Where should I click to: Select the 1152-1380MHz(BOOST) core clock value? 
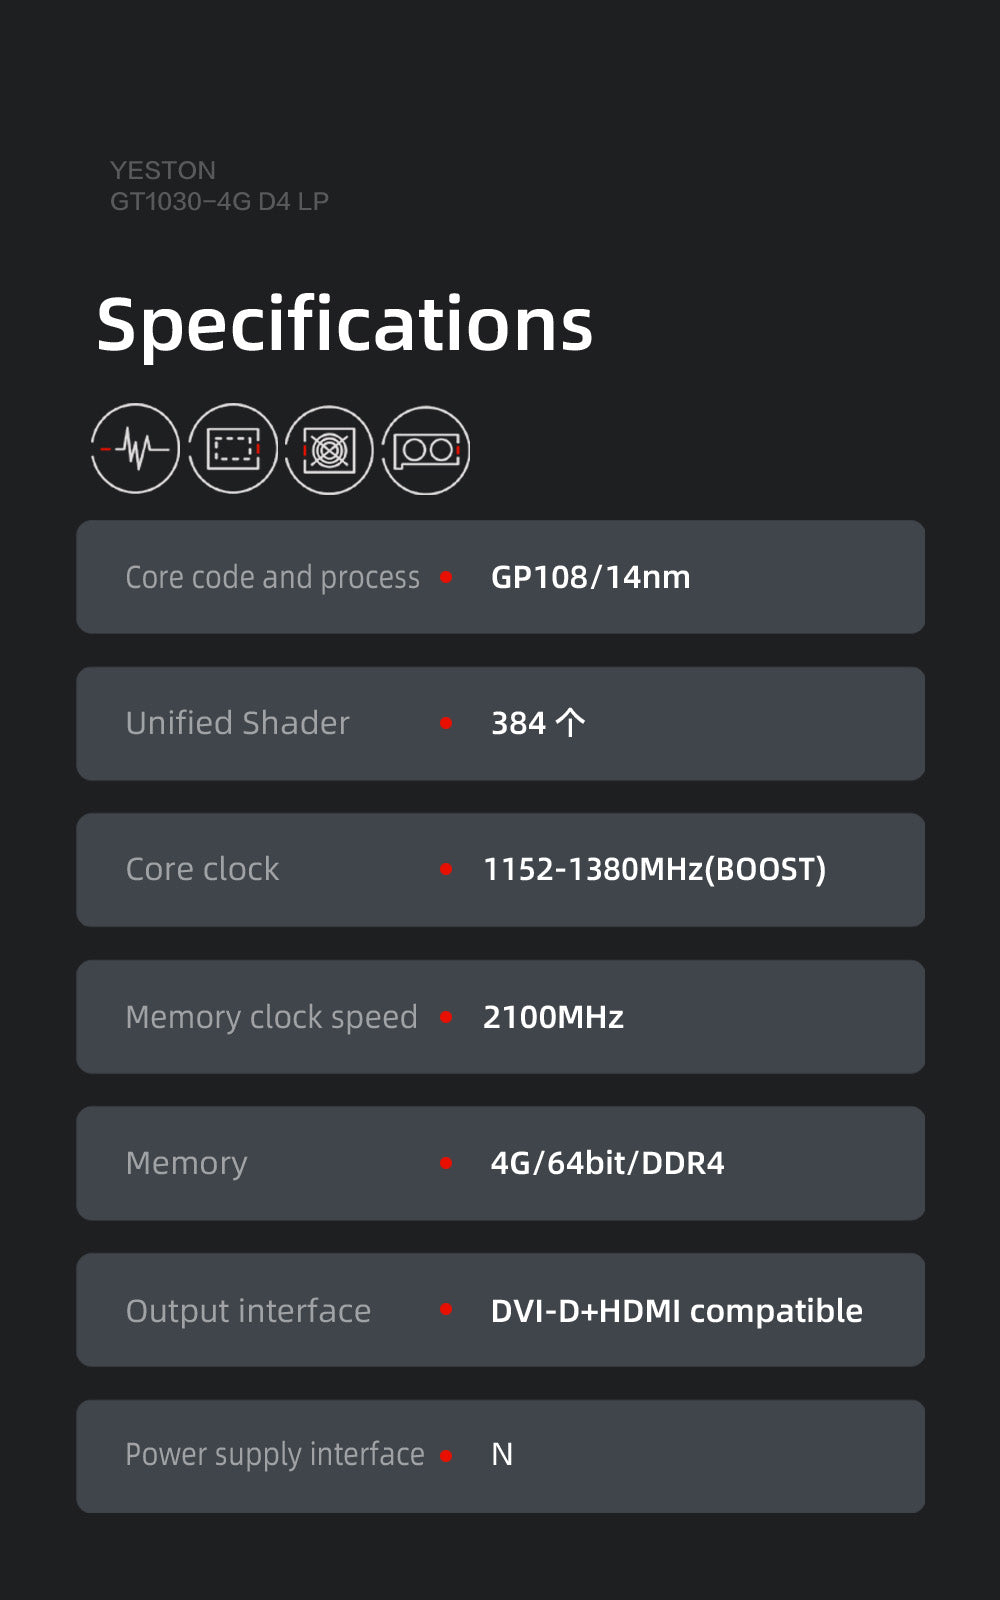coord(654,869)
